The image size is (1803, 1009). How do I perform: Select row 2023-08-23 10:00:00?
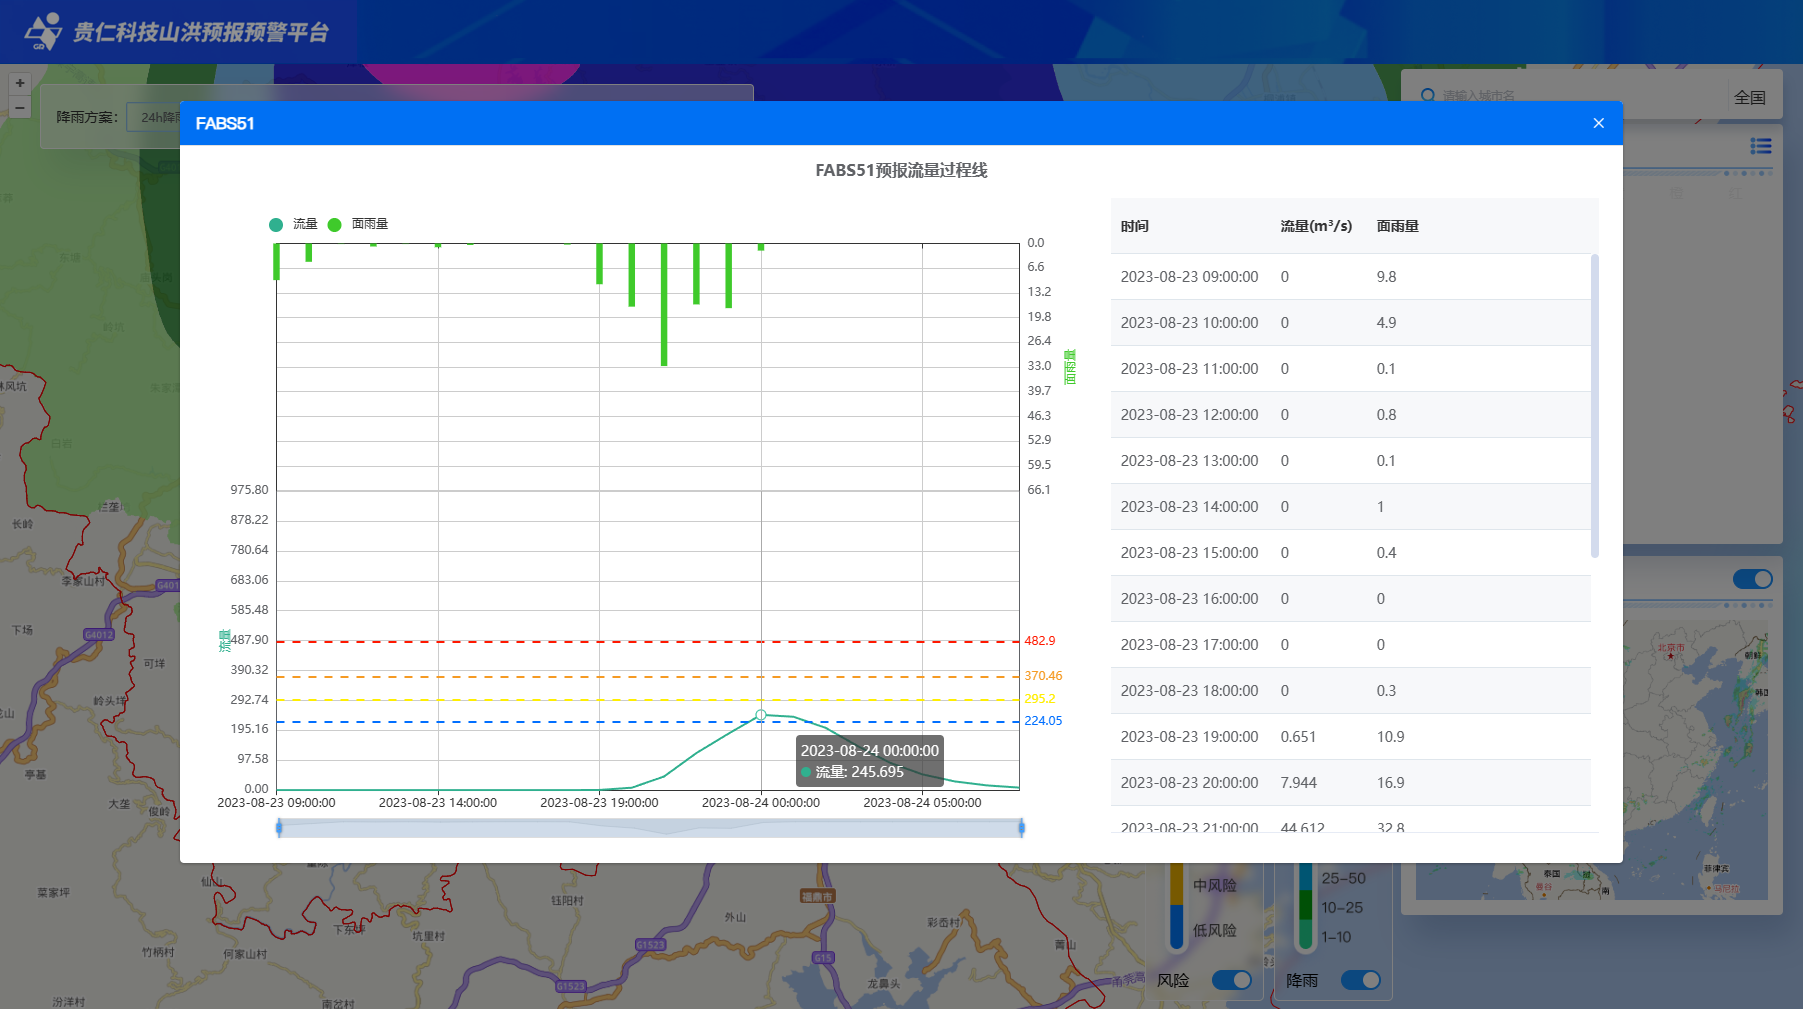[x=1350, y=323]
